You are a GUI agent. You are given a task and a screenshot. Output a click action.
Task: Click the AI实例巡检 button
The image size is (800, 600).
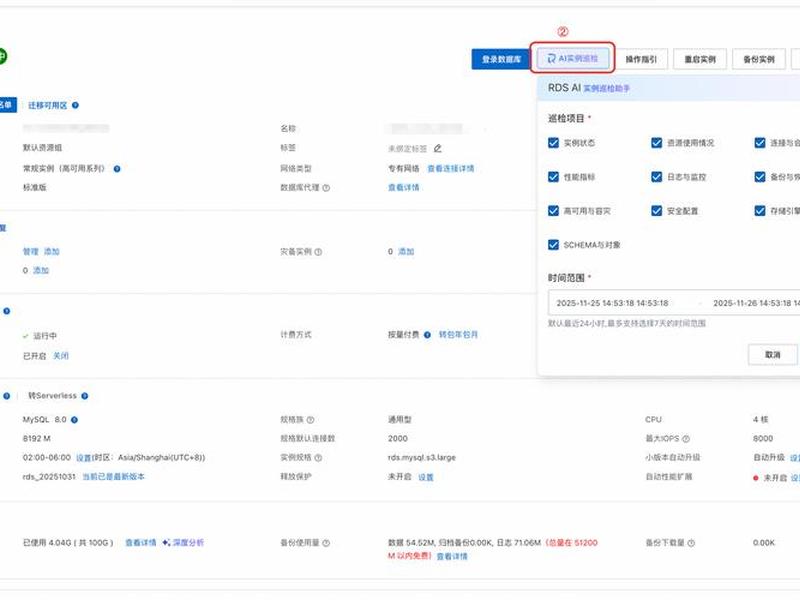pos(572,59)
